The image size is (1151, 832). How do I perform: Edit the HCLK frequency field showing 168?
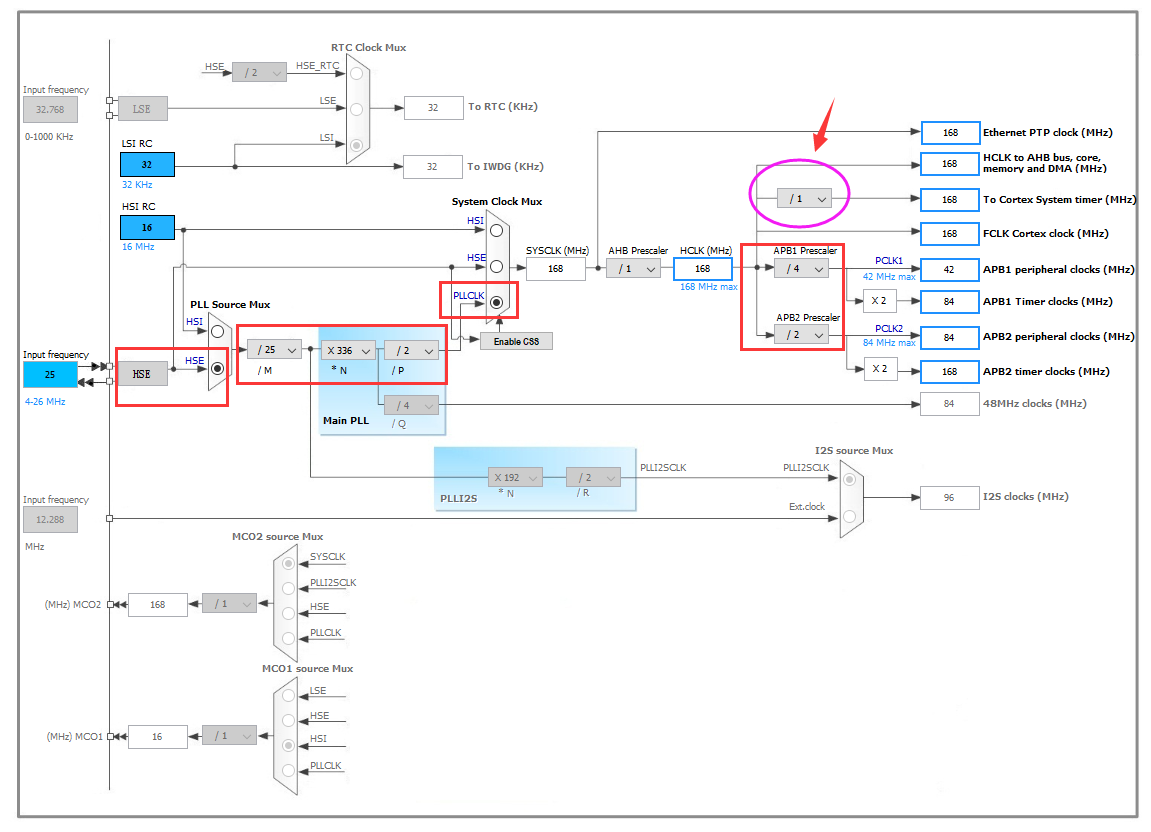click(x=702, y=268)
